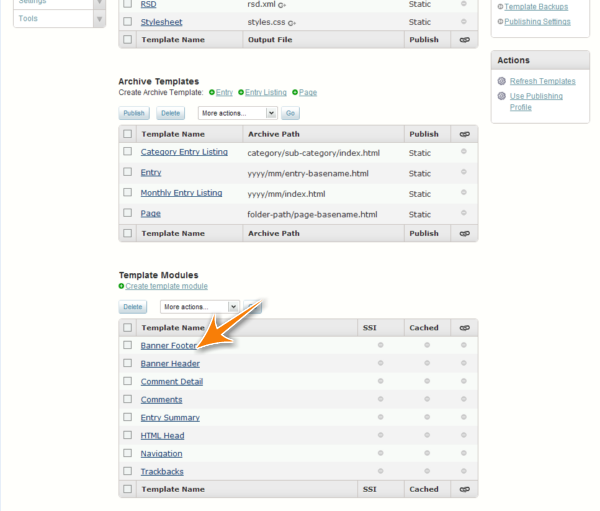The image size is (600, 511).
Task: Open the Category Entry Listing template
Action: pyautogui.click(x=184, y=152)
